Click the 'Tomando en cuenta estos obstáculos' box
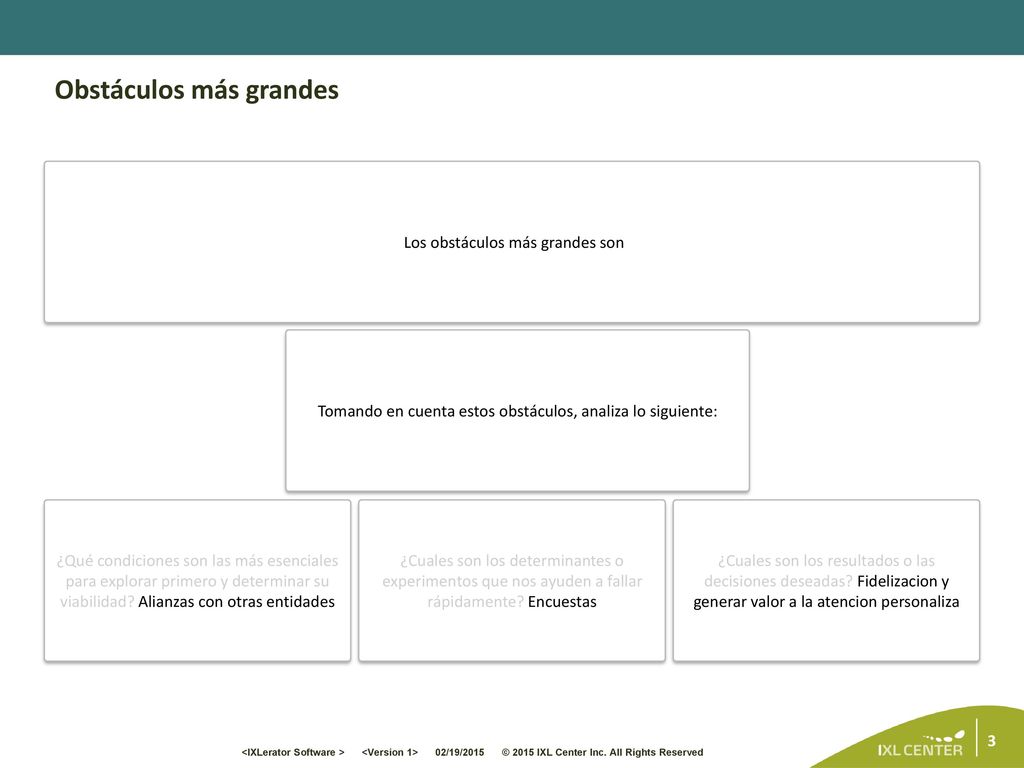 (x=517, y=411)
